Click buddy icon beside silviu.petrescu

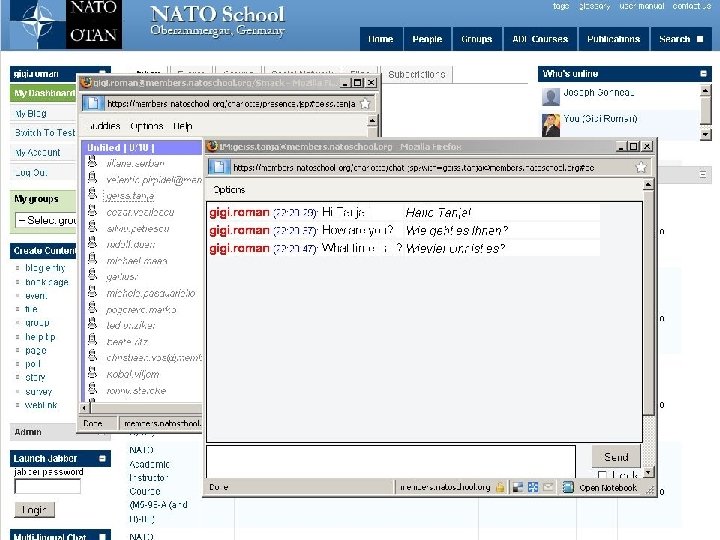coord(92,227)
